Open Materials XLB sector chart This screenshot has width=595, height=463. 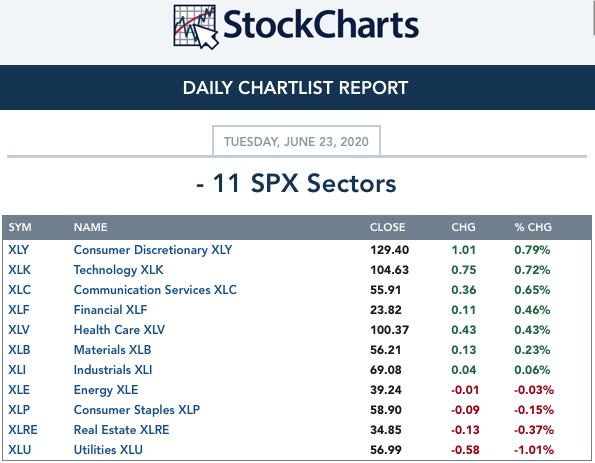point(112,350)
